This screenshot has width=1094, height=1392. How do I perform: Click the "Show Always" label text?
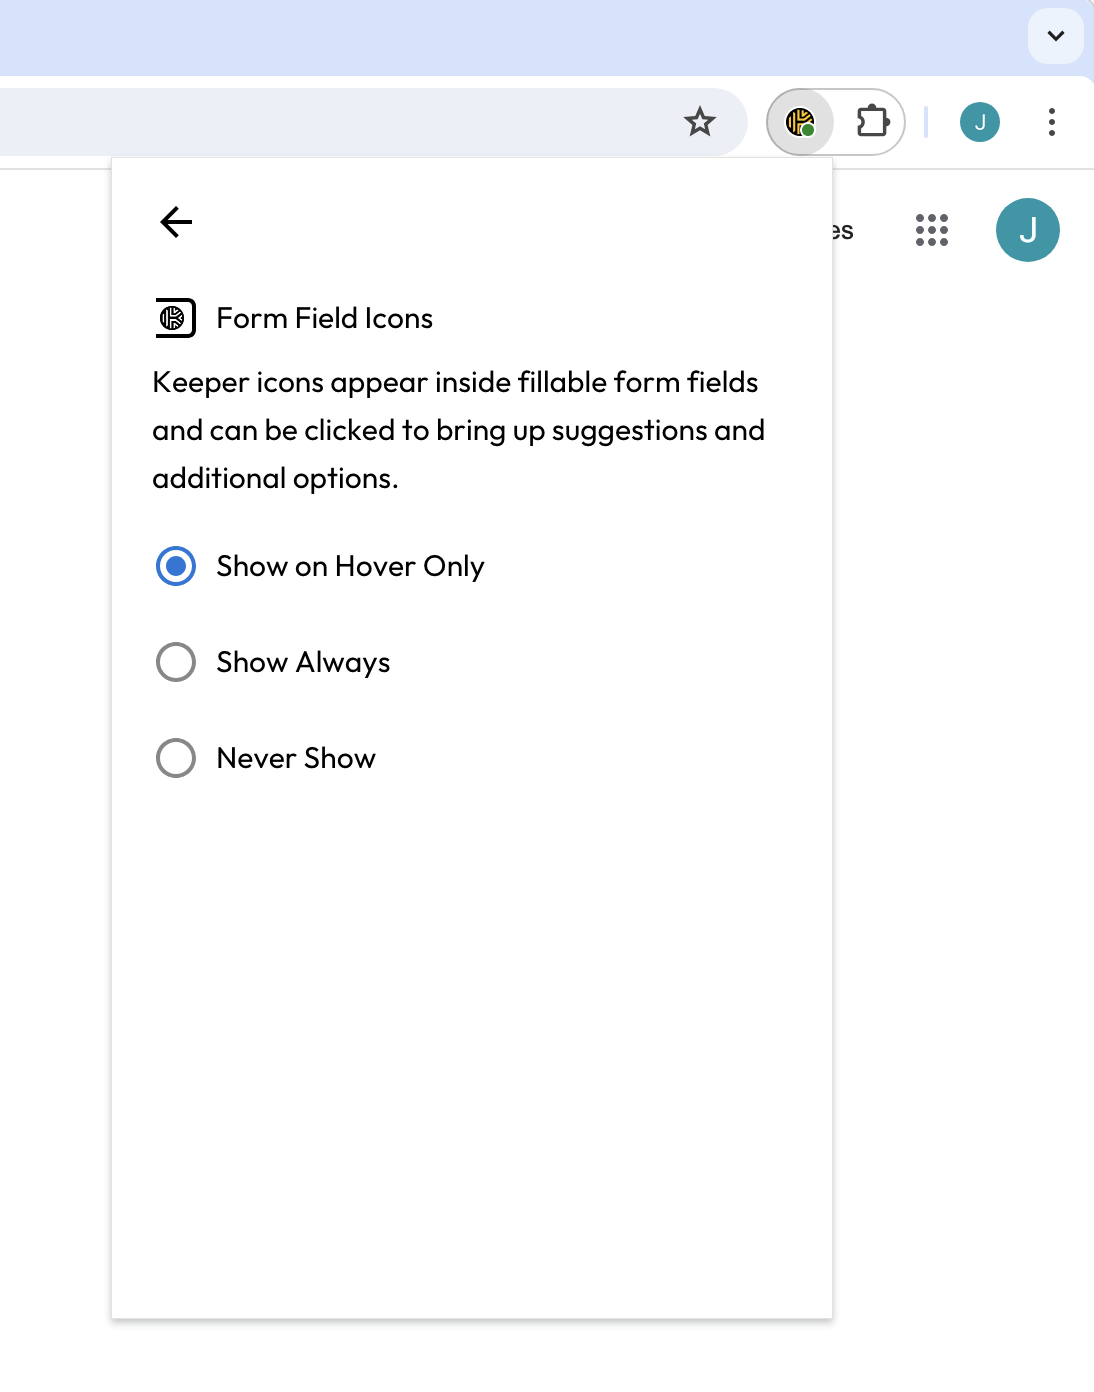303,662
